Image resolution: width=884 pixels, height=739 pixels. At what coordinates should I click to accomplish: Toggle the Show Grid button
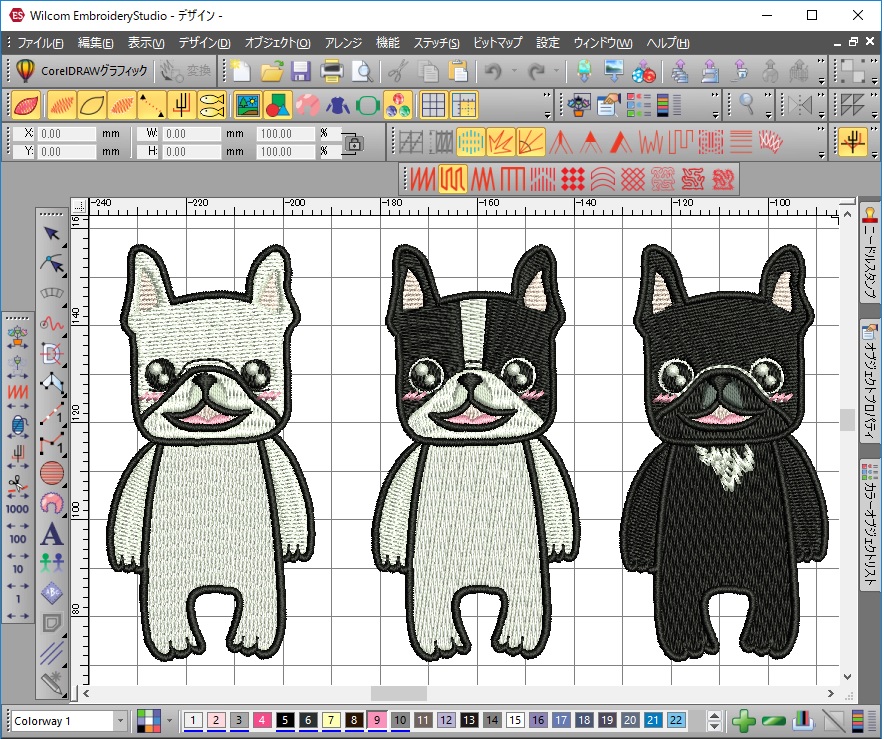[x=433, y=104]
